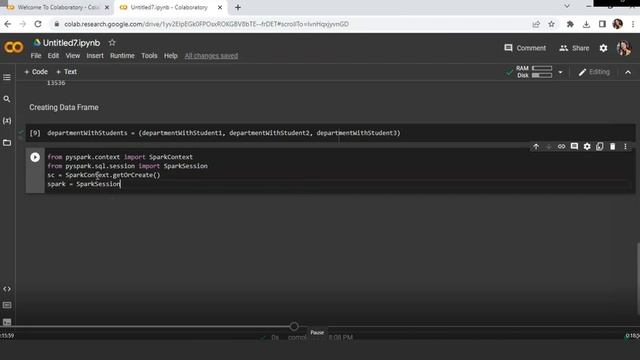The width and height of the screenshot is (640, 360).
Task: Open more cell actions three-dot menu
Action: click(625, 147)
